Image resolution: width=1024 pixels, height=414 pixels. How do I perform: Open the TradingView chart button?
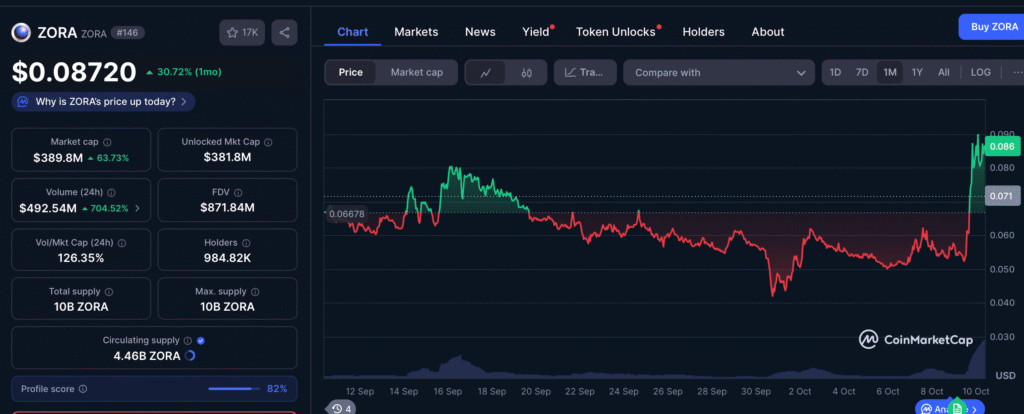(584, 73)
